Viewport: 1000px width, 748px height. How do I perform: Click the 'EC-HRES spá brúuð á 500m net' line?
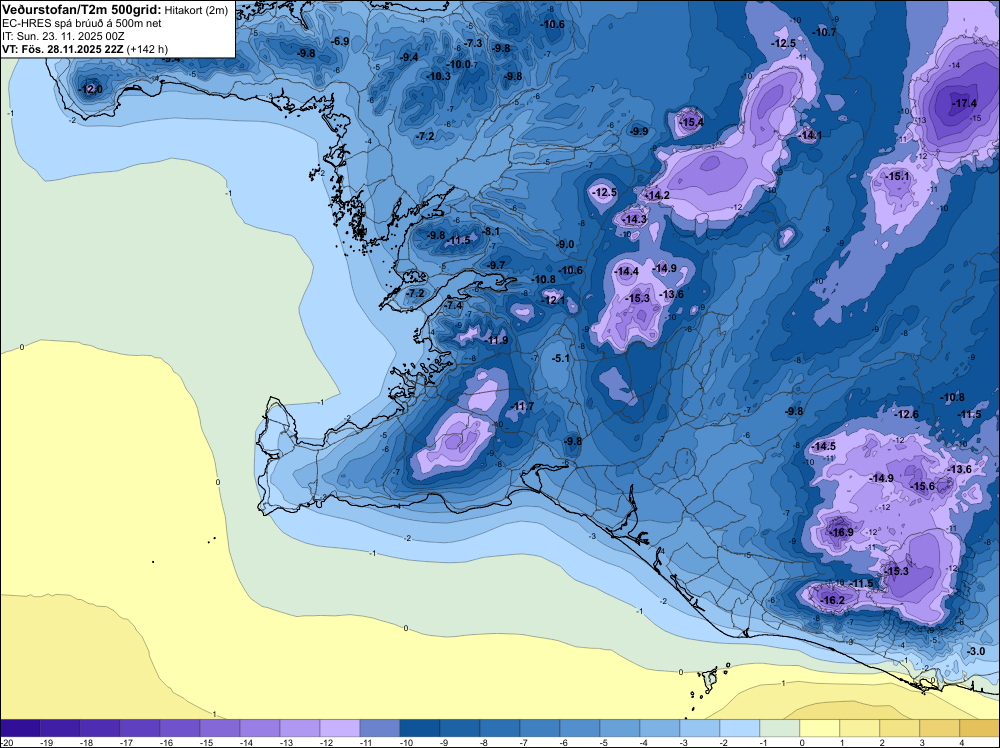tap(82, 23)
